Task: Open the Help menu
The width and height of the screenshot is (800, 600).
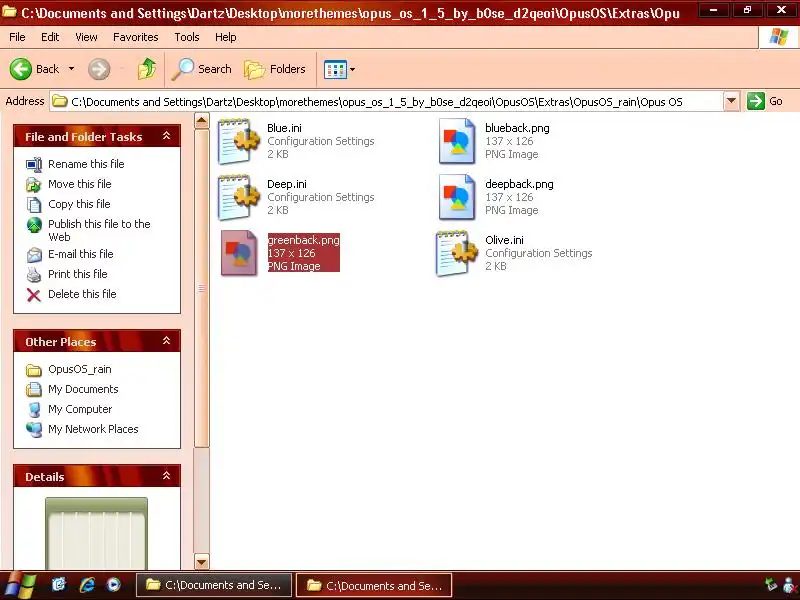Action: tap(226, 37)
